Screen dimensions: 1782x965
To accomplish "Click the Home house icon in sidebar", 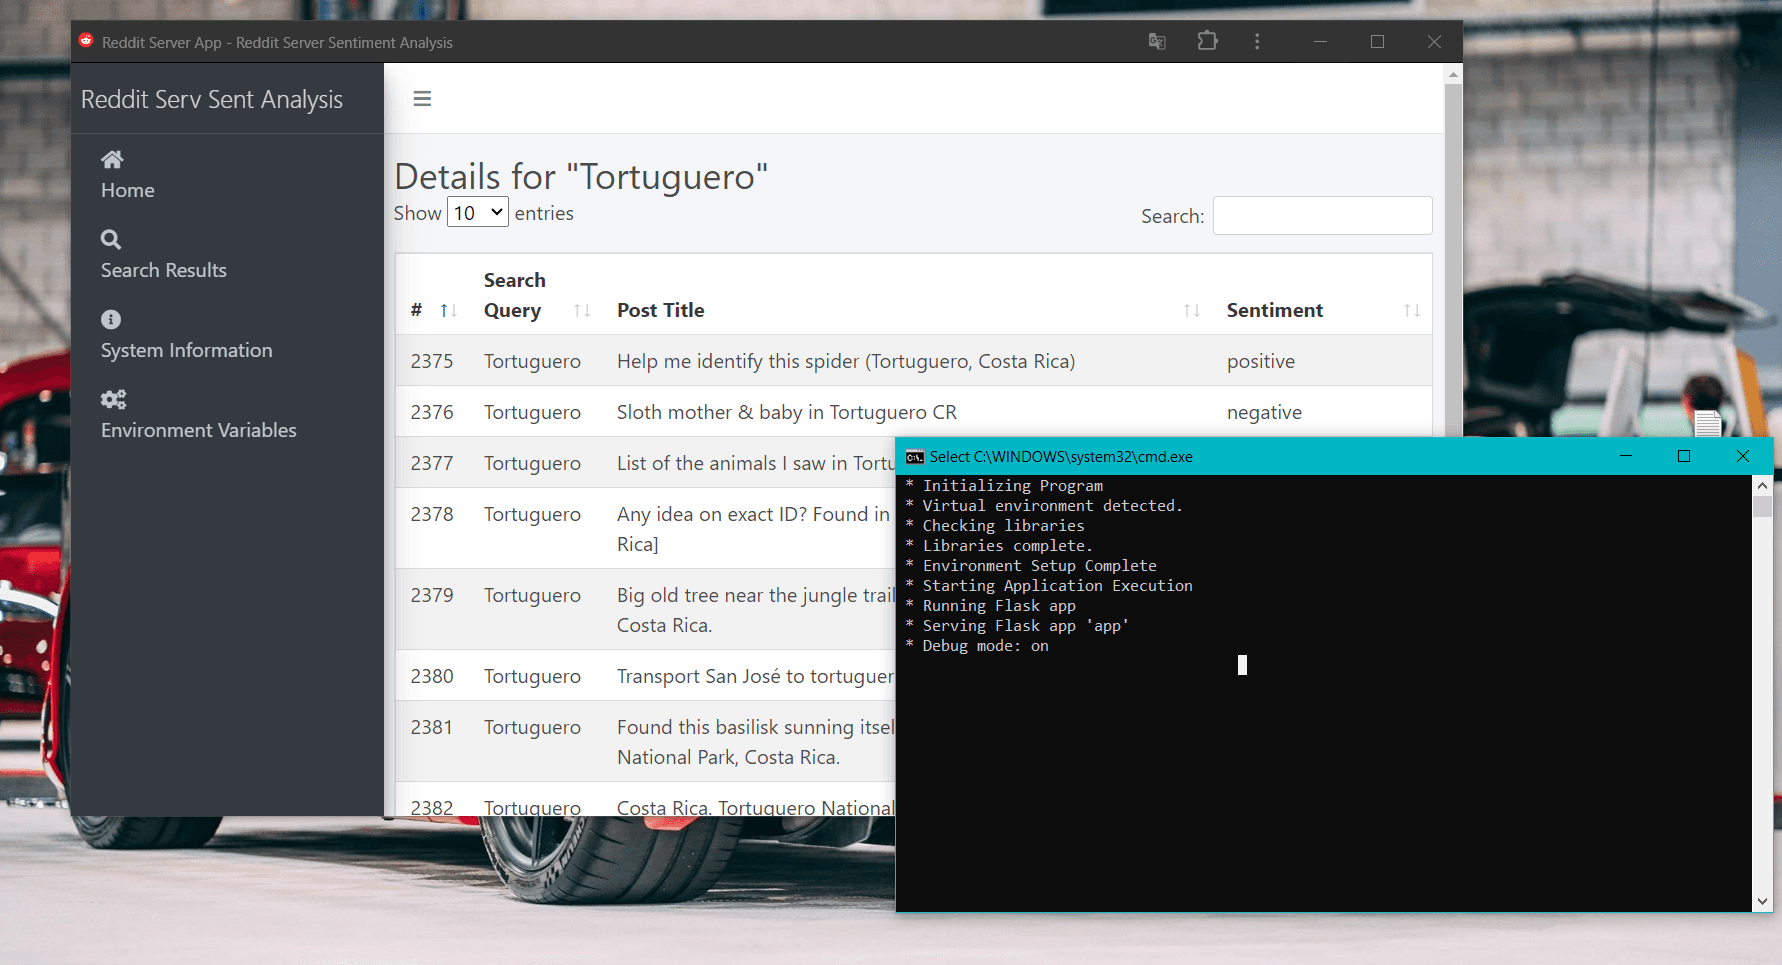I will [x=112, y=160].
